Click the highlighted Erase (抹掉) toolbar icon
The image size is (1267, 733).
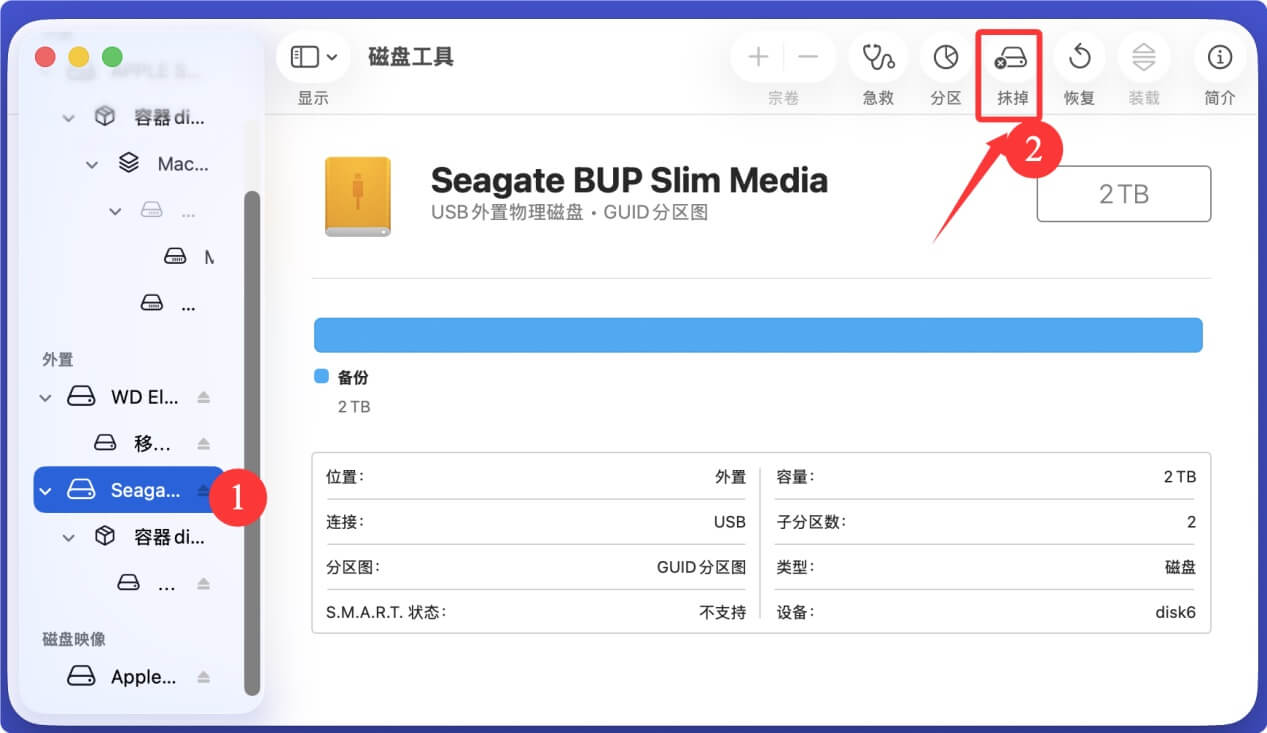point(1008,57)
